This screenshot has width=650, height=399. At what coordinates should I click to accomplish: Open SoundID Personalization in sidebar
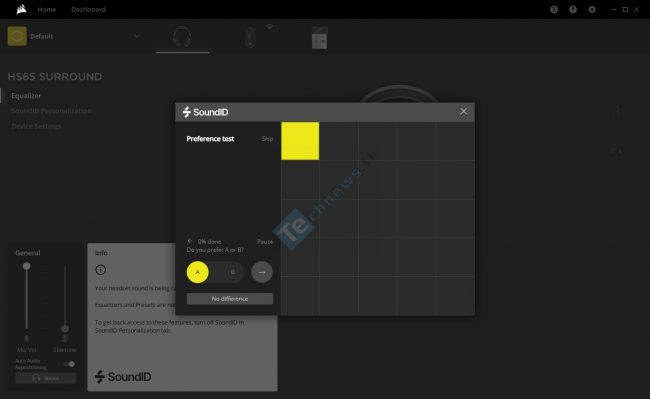point(51,111)
